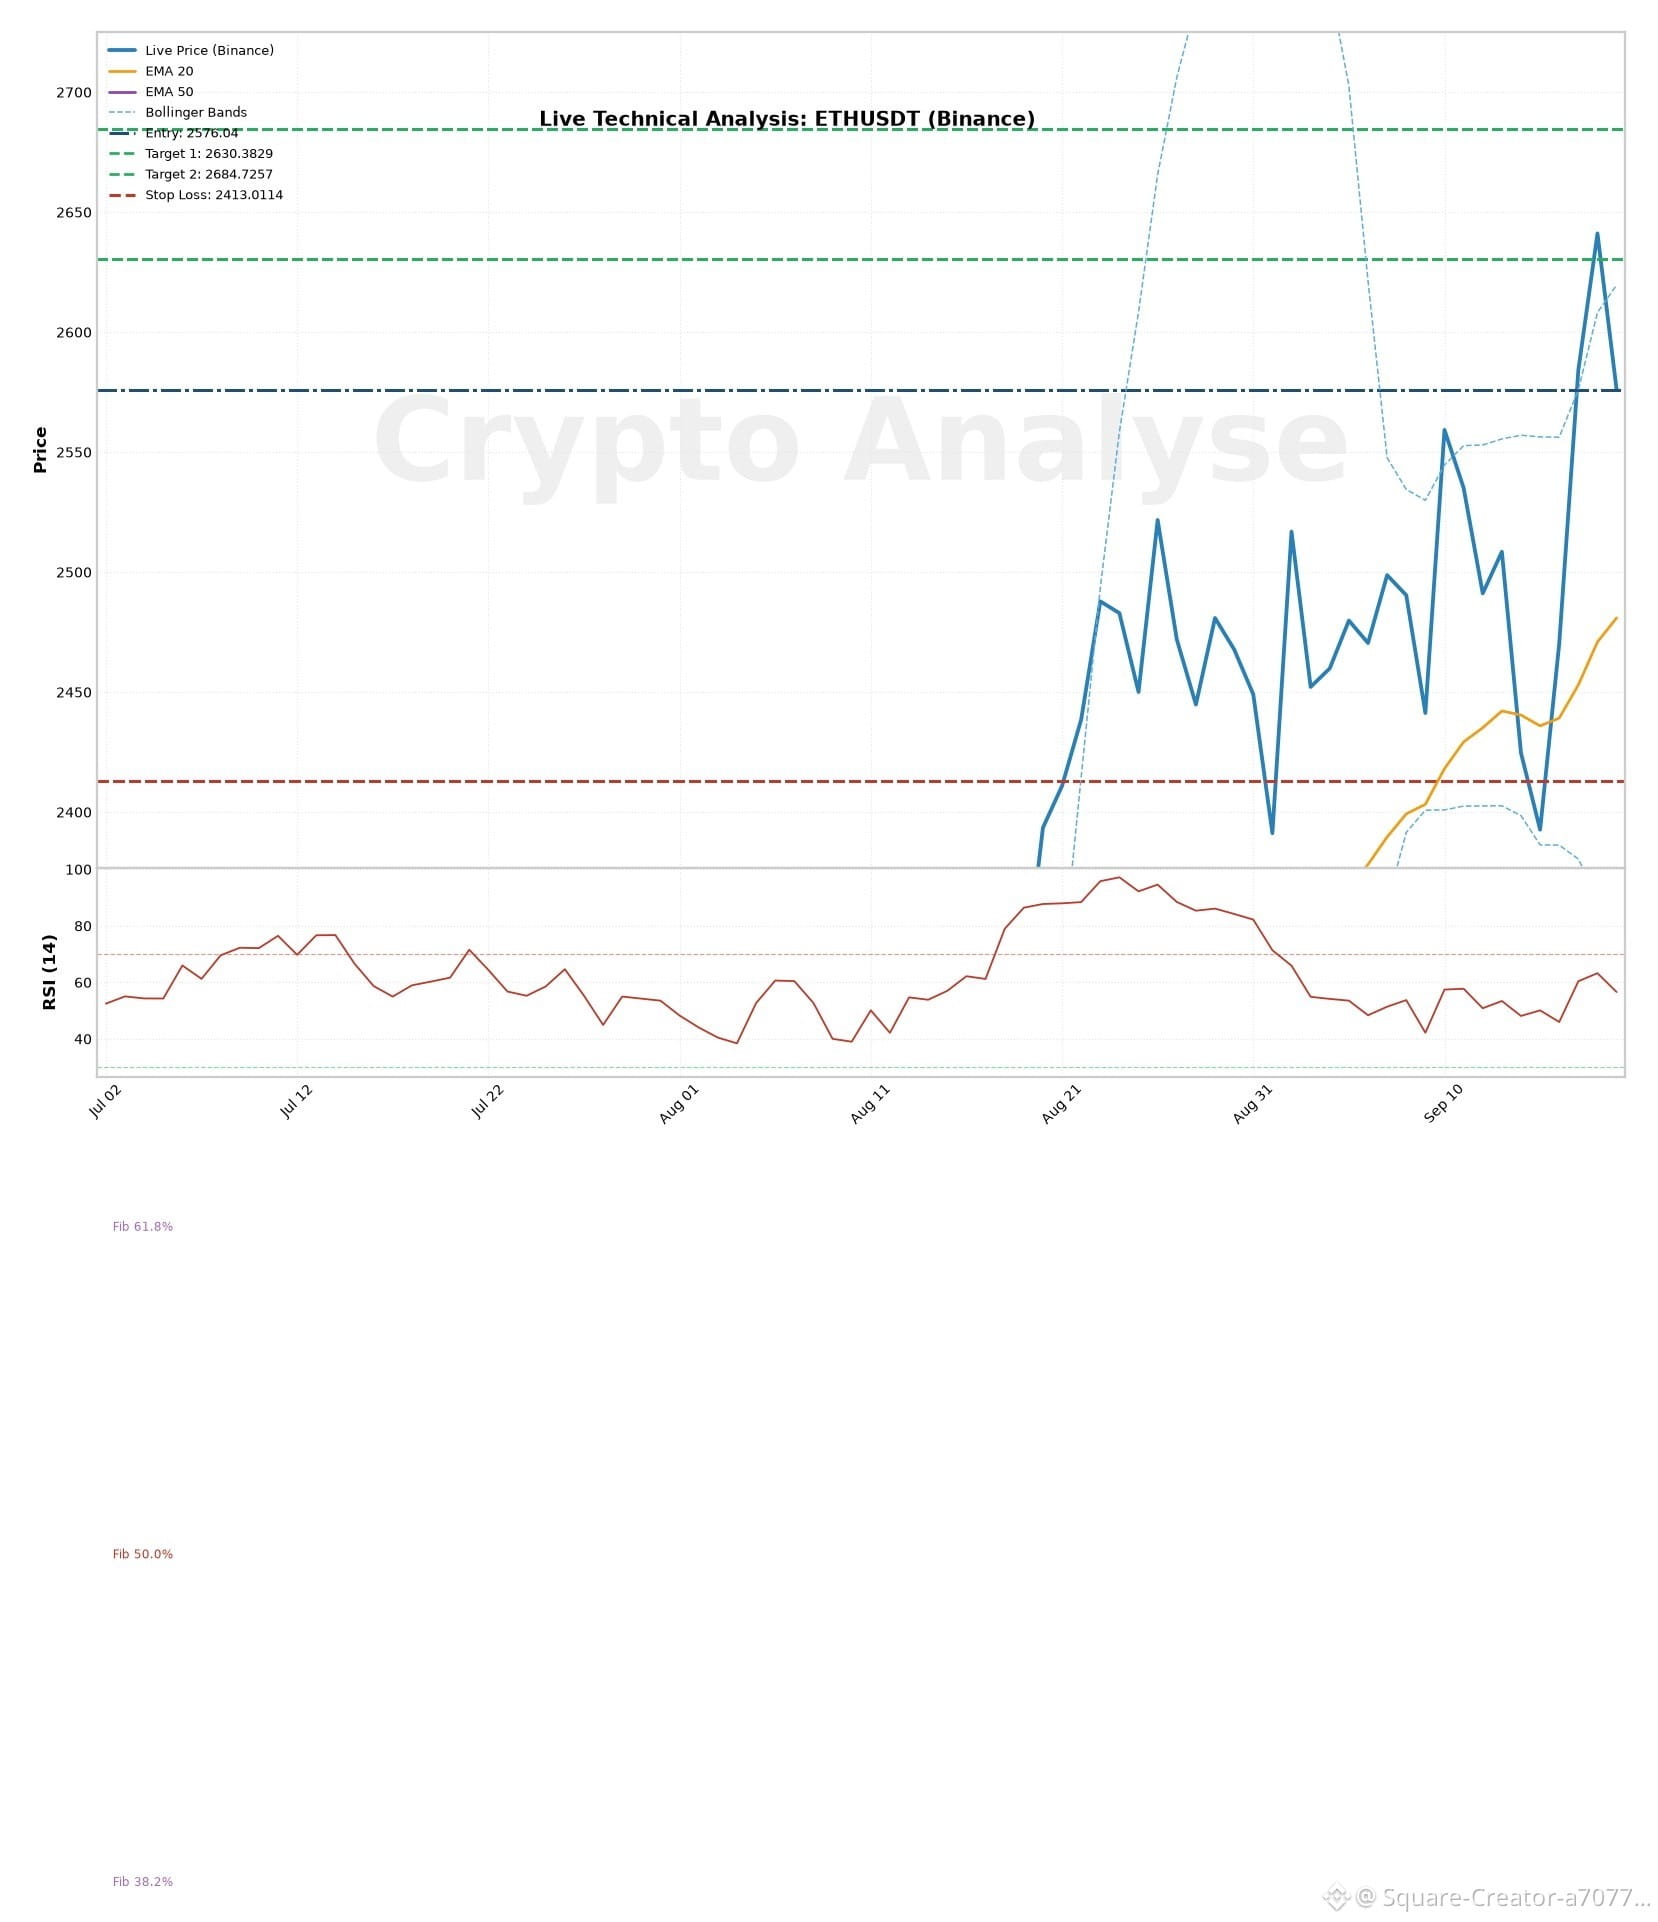Click the Square-Creator-a7077 watermark text
Screen dimensions: 1658x1922
1503,1897
